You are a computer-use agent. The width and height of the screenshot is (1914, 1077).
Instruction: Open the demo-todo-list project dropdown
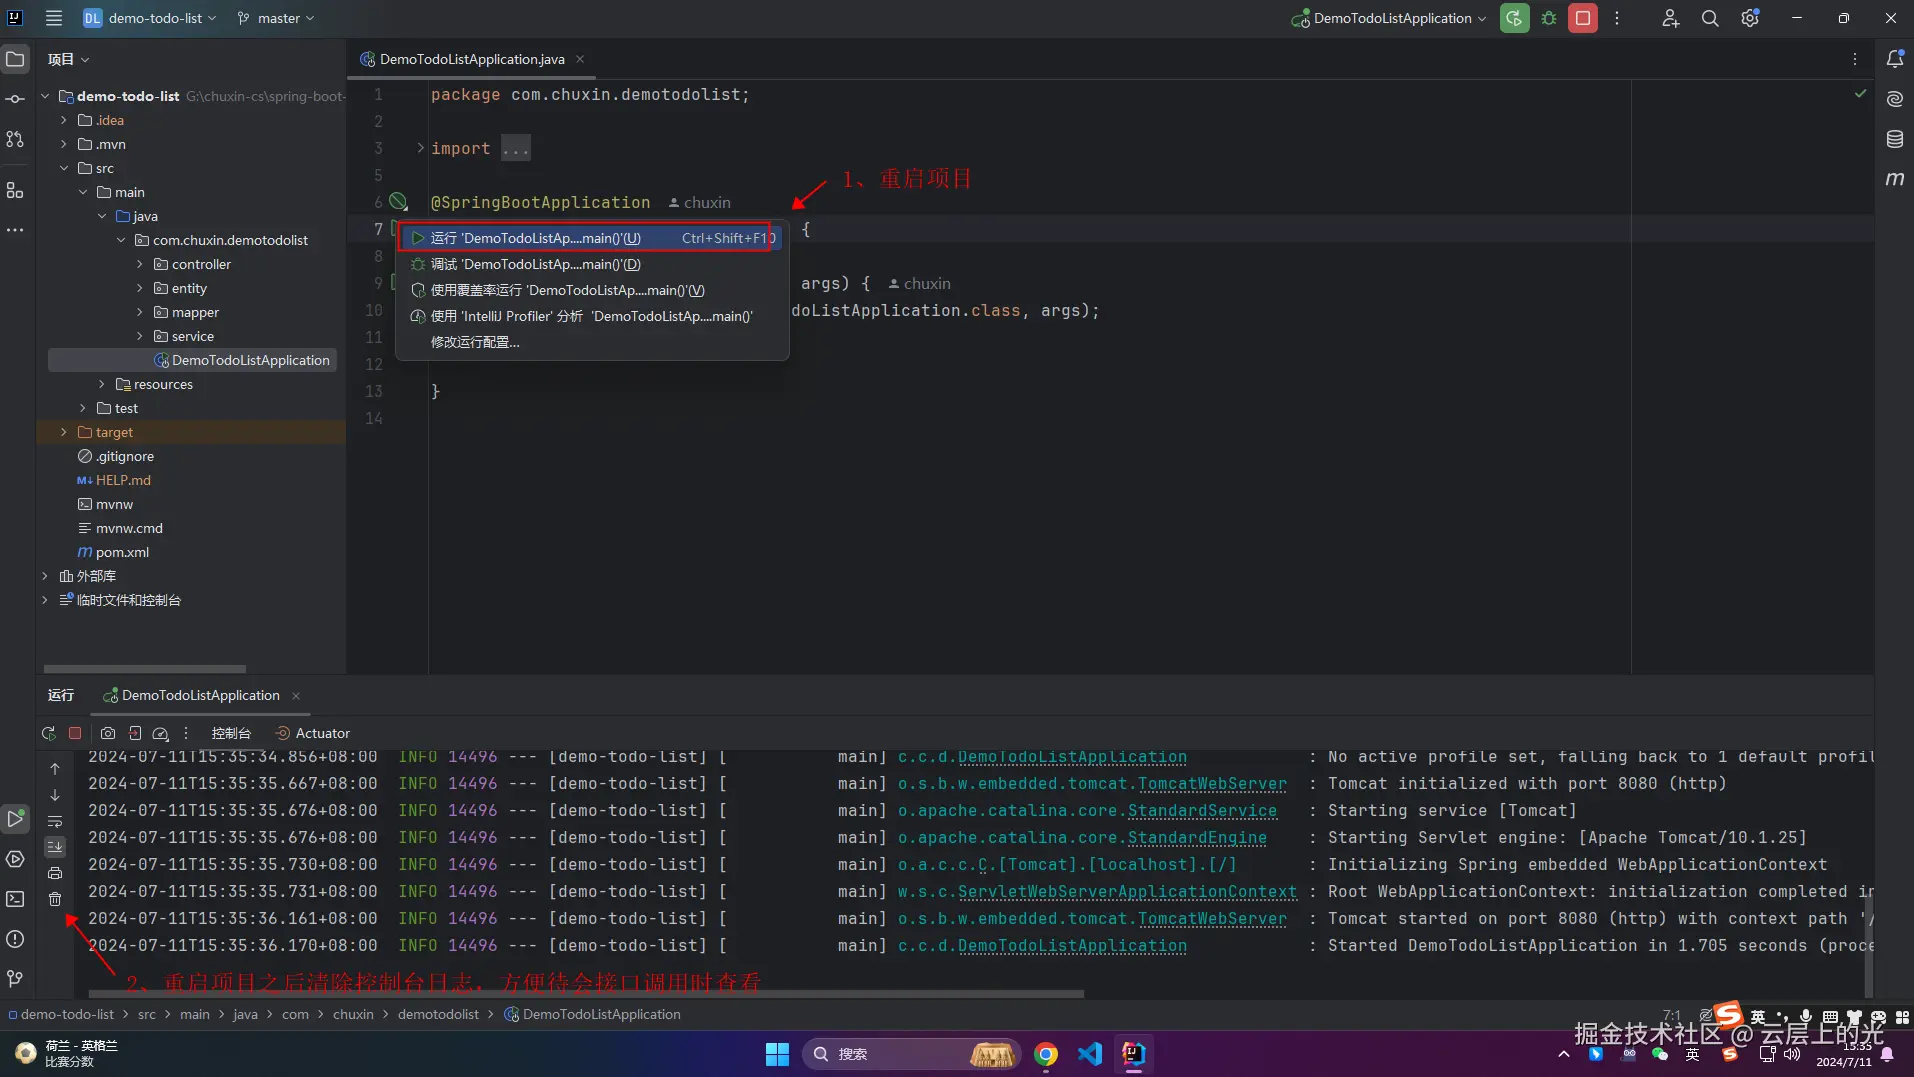(150, 18)
